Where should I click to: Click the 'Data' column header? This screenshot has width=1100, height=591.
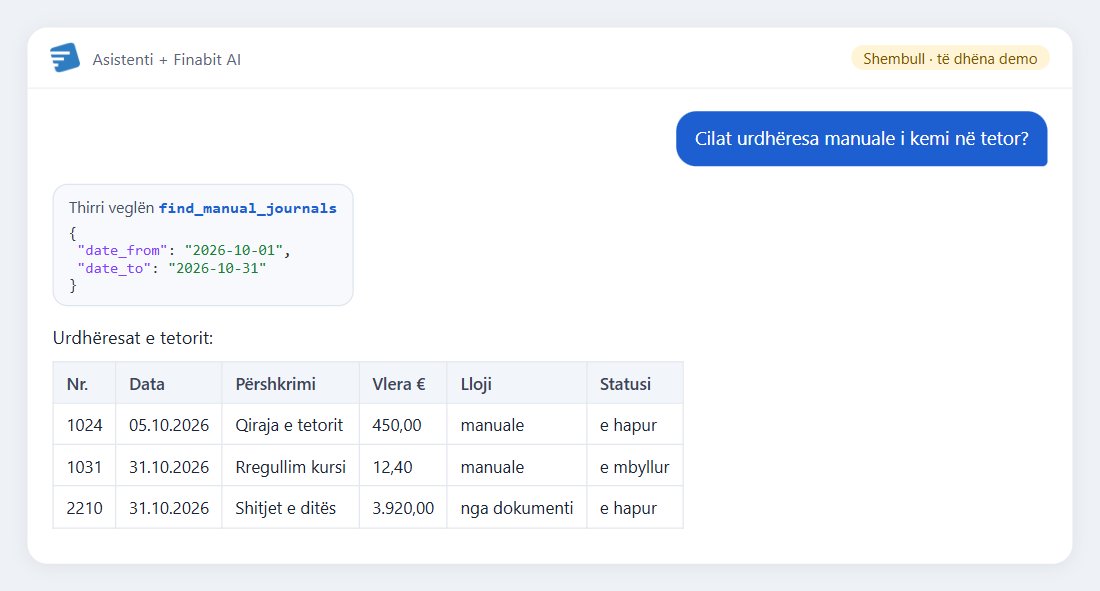[168, 383]
